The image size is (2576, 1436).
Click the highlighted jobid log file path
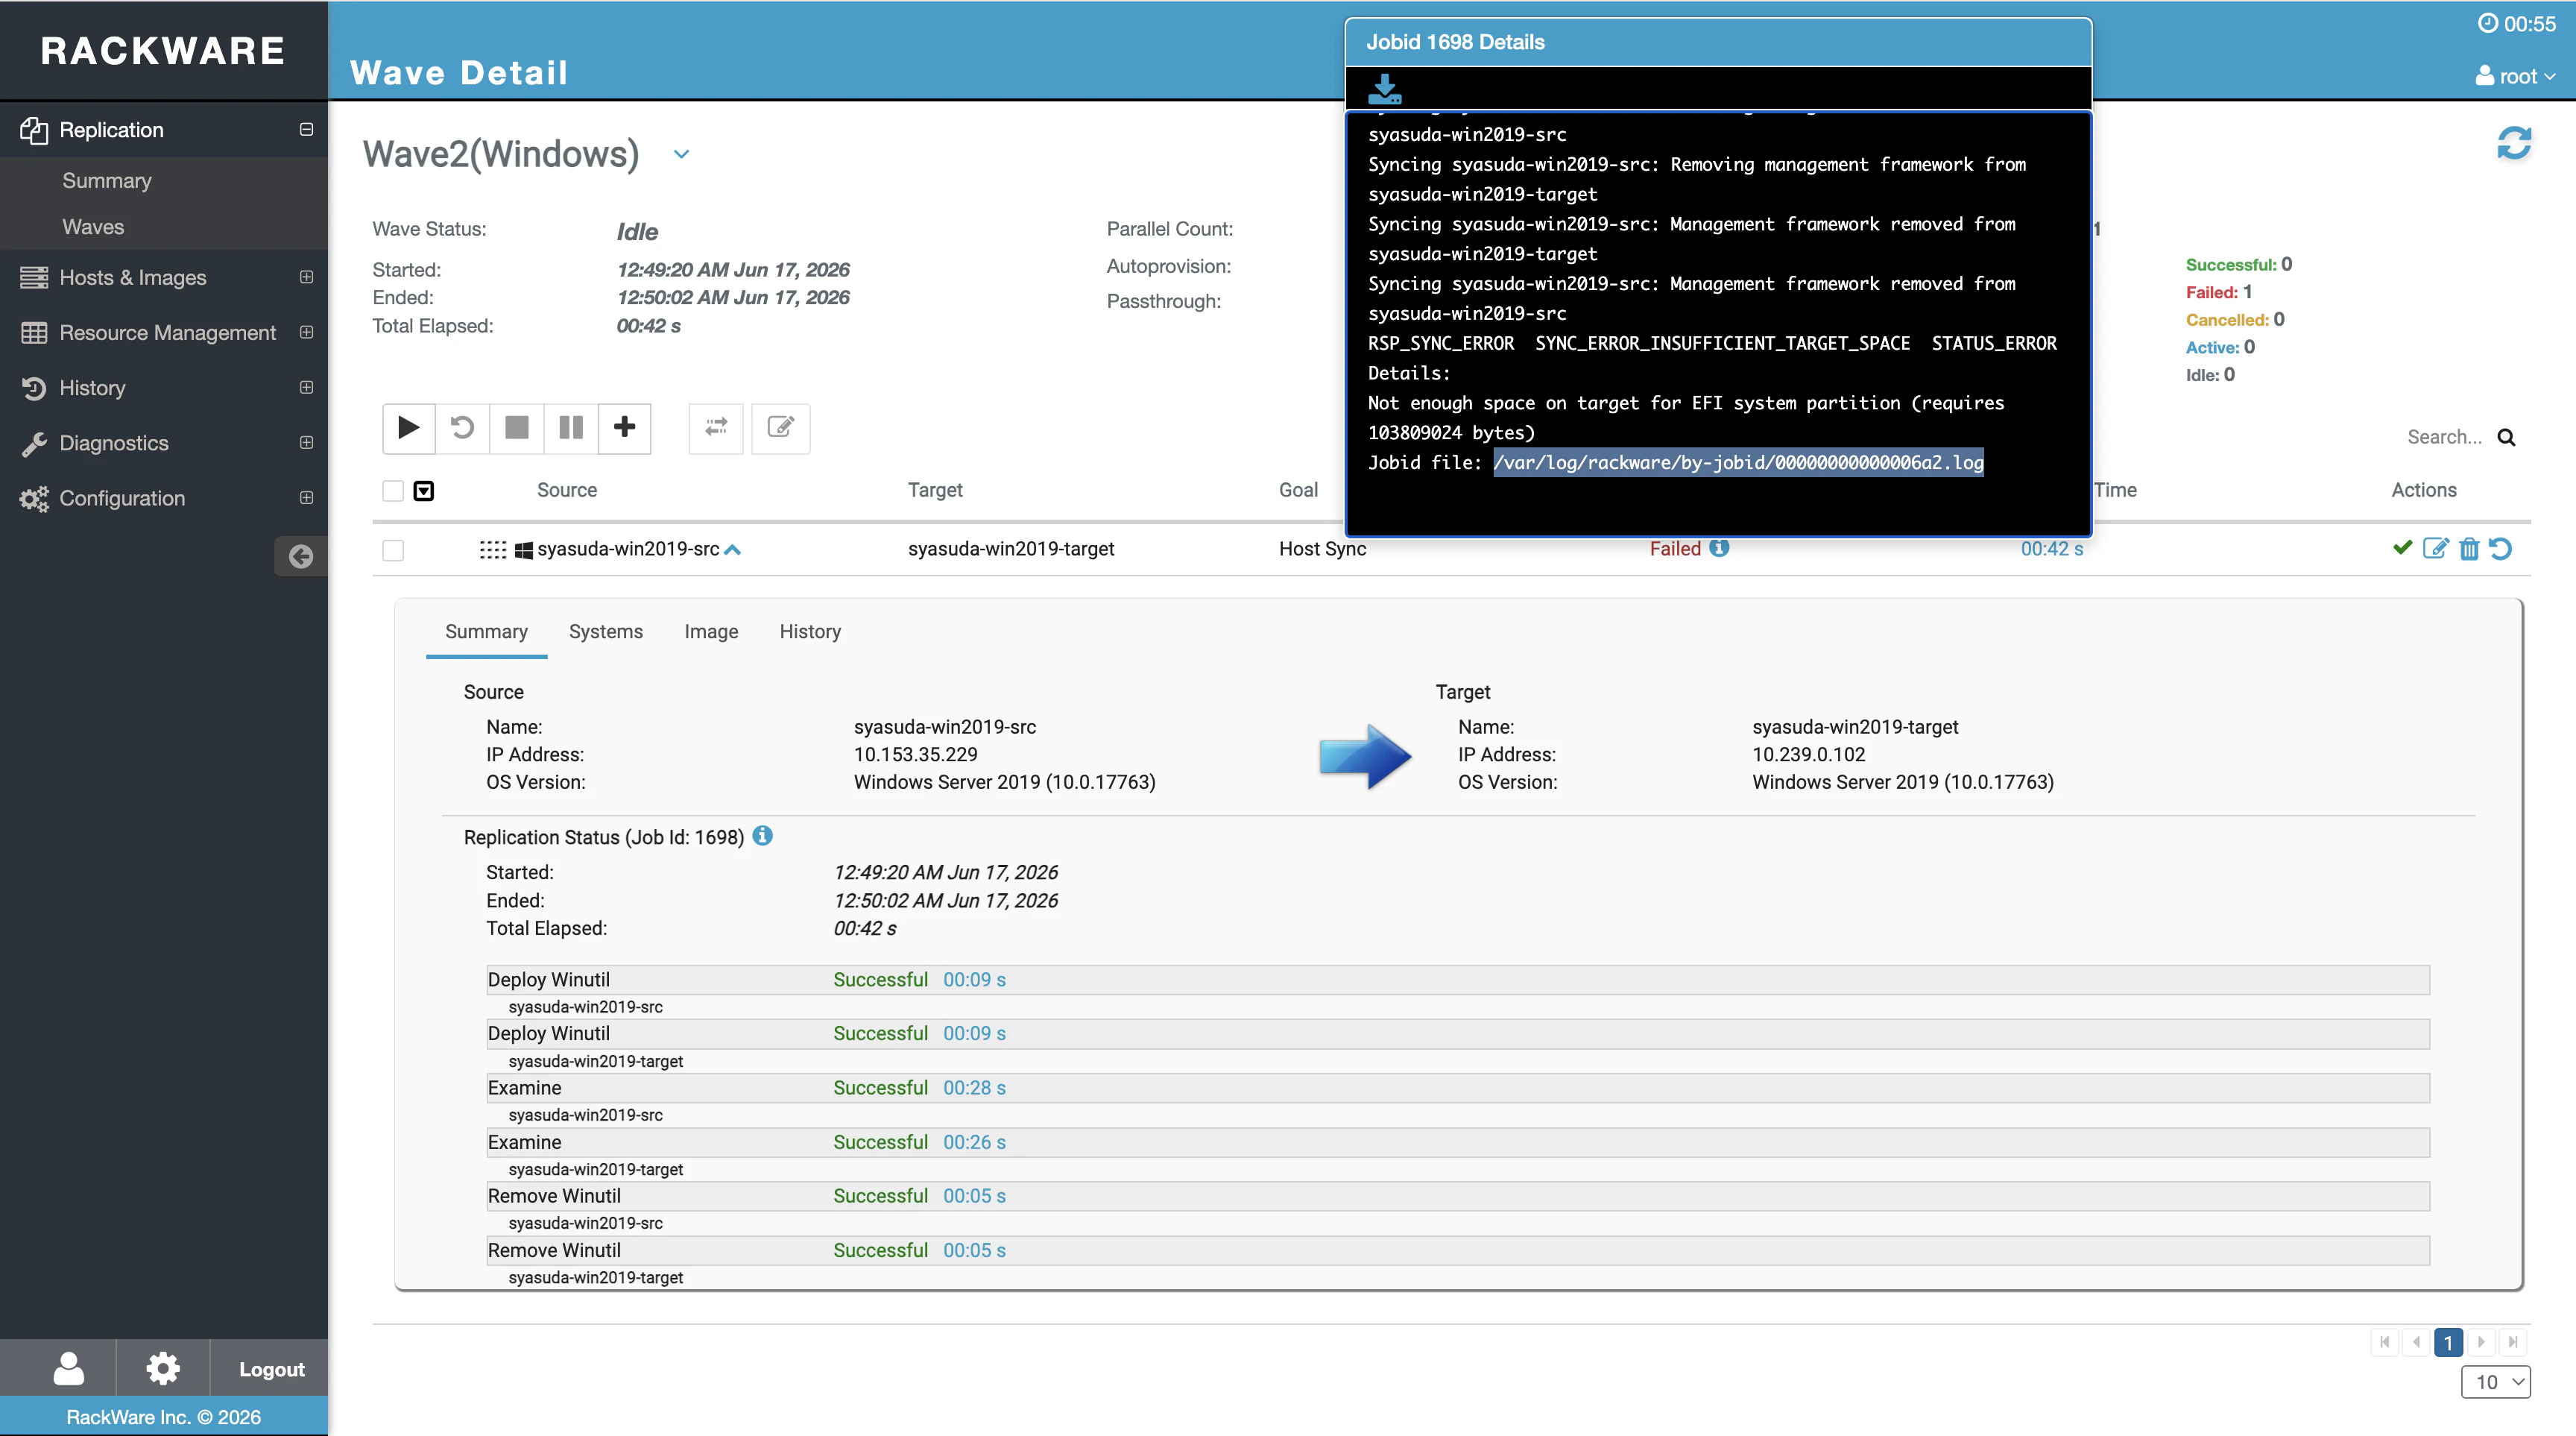point(1738,462)
